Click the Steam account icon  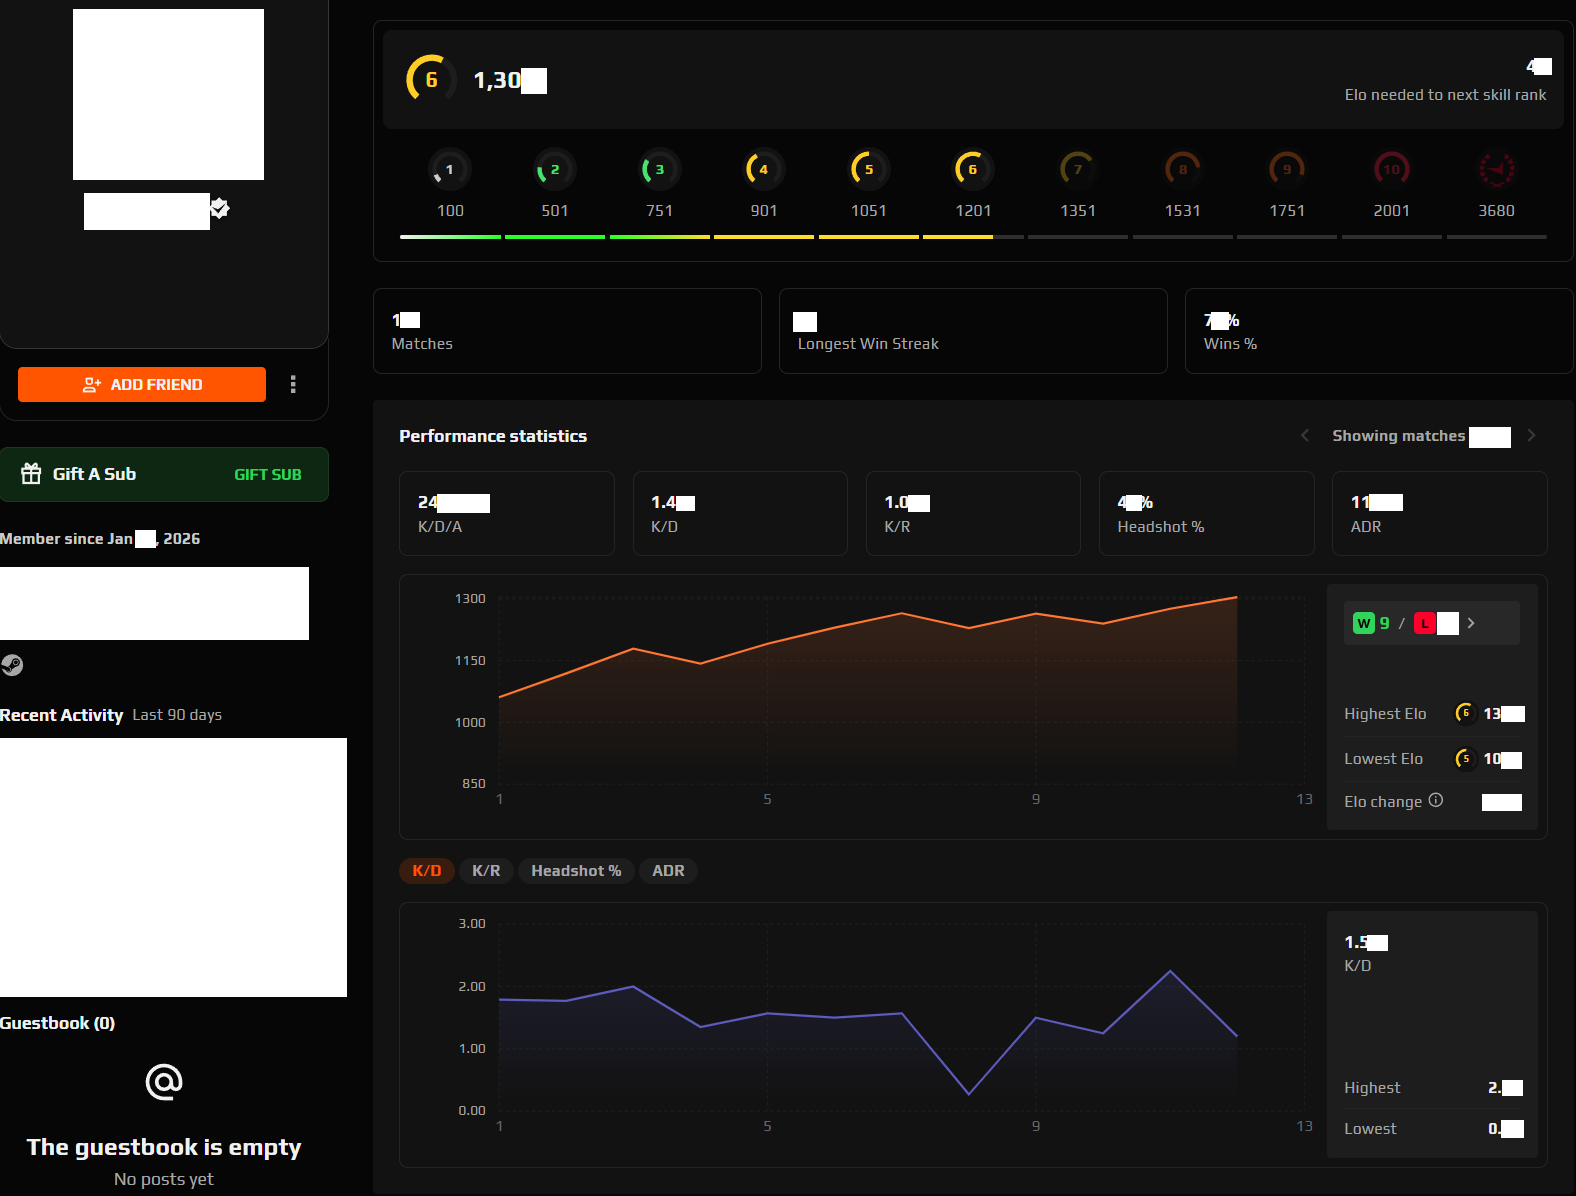coord(12,665)
